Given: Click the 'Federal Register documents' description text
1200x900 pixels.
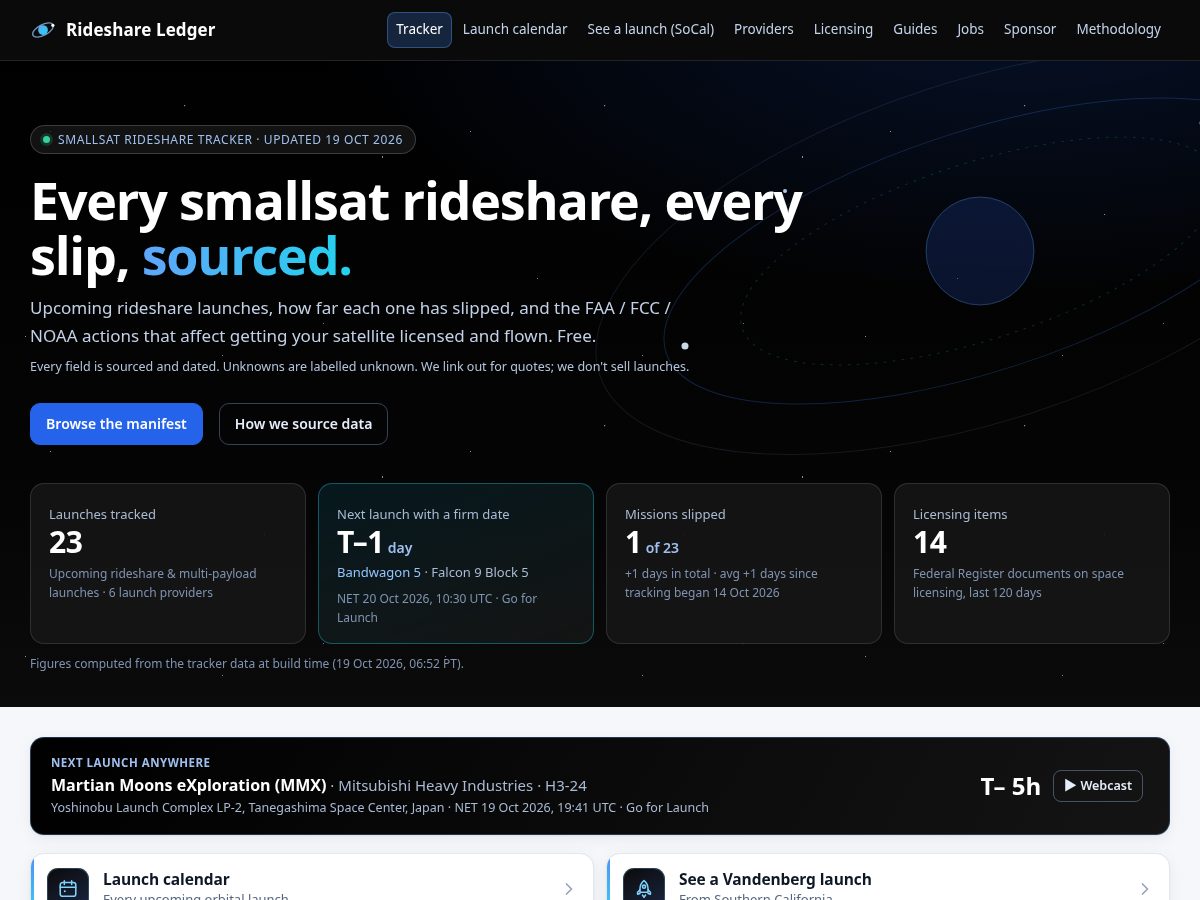Looking at the screenshot, I should point(1018,583).
